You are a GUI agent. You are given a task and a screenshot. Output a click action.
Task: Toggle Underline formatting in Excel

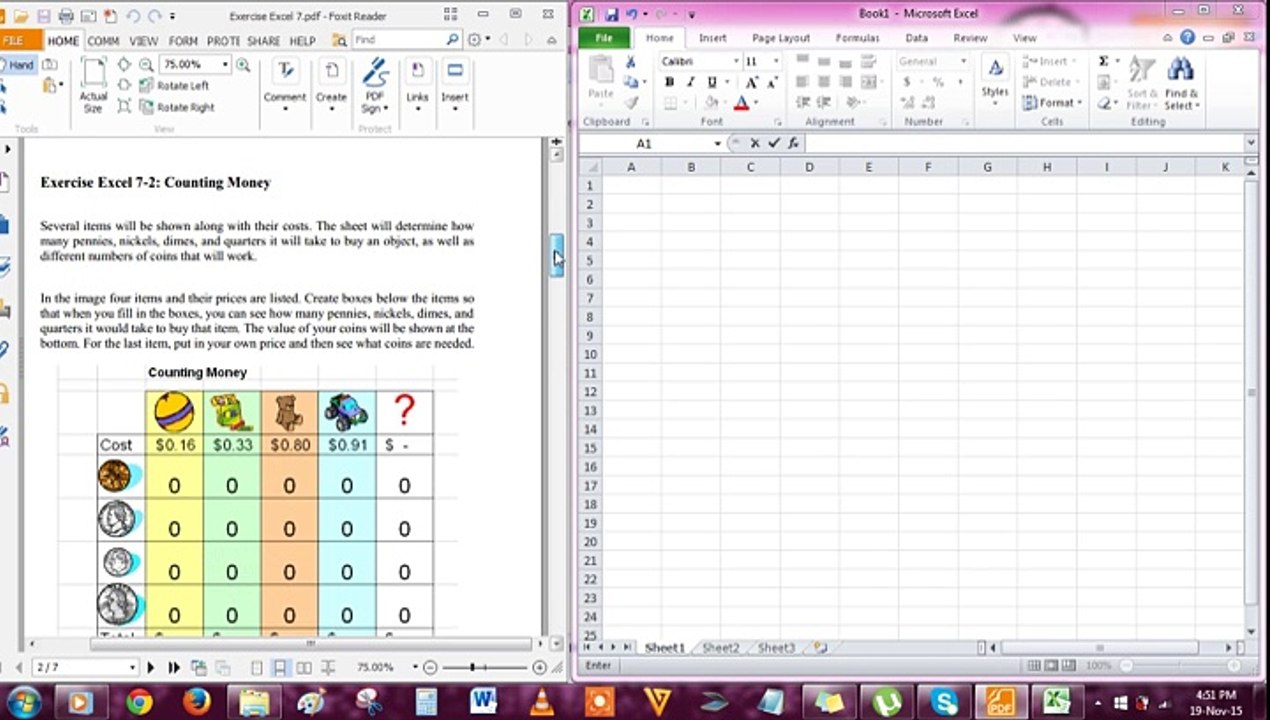point(712,82)
